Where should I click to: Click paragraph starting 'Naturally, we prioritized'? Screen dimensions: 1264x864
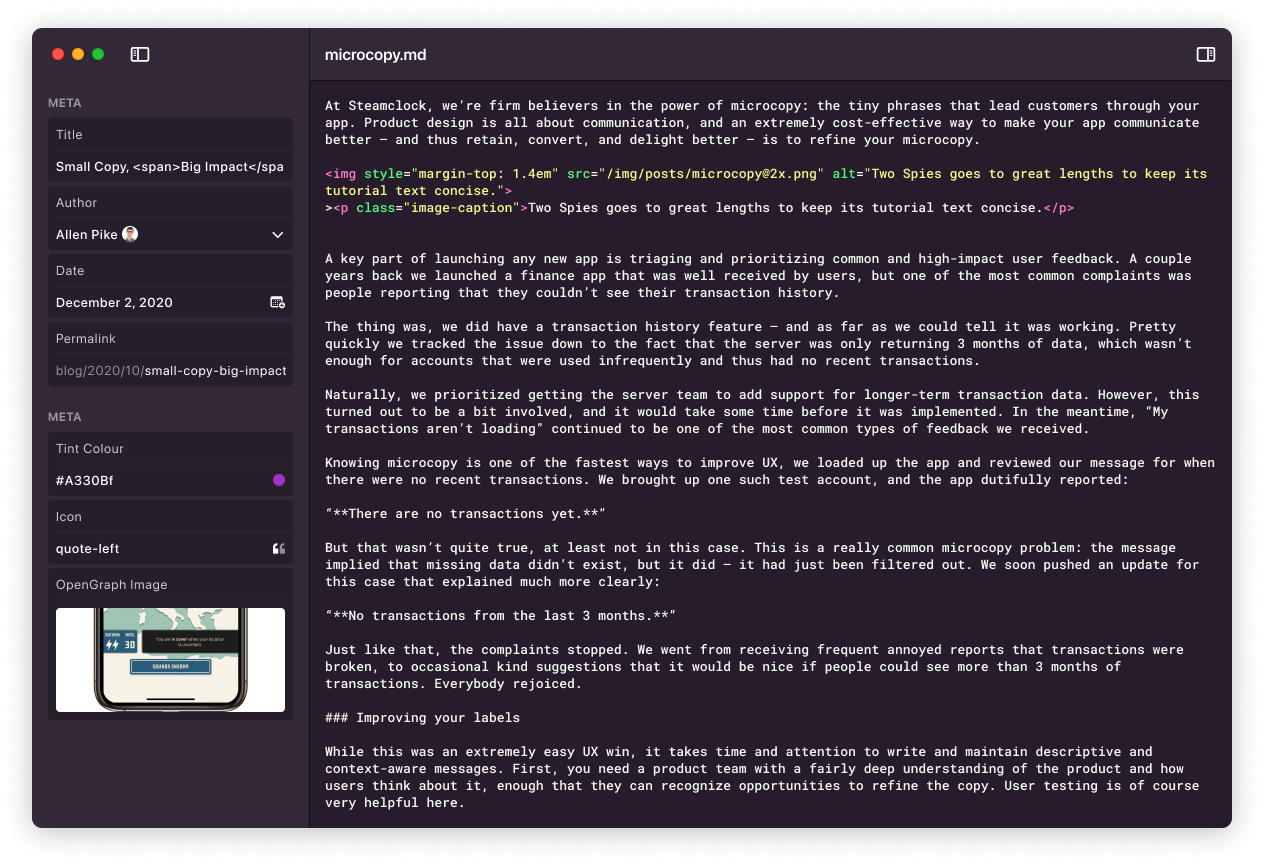coord(762,411)
